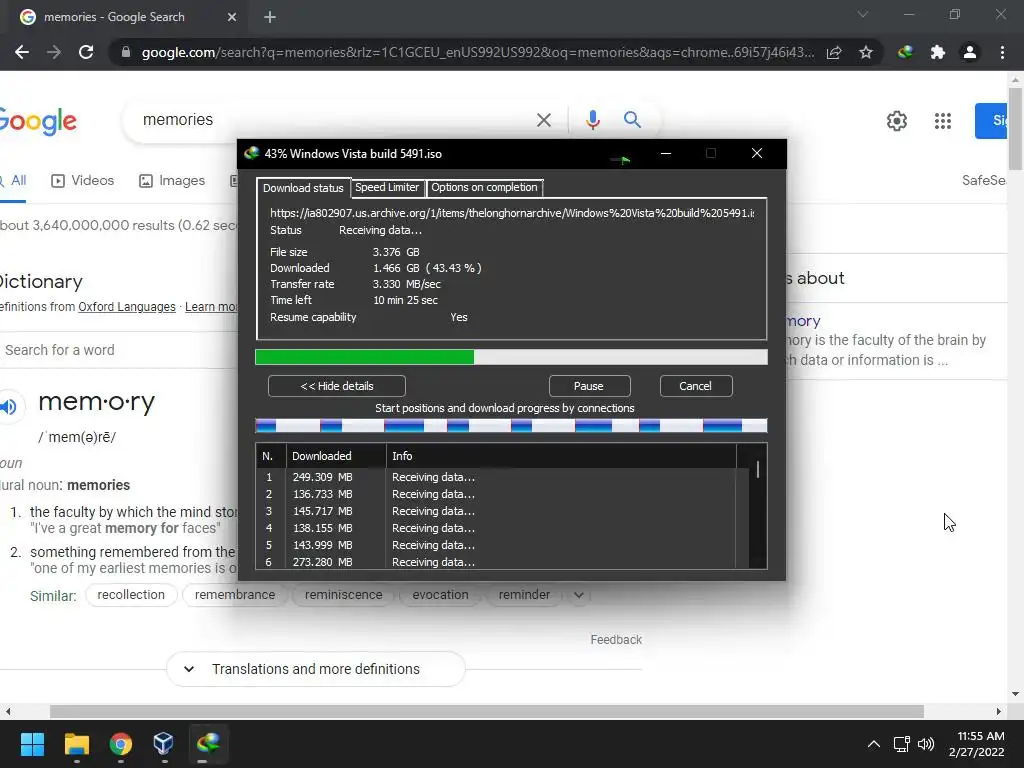The image size is (1024, 768).
Task: Open Oxford Languages link
Action: [127, 307]
